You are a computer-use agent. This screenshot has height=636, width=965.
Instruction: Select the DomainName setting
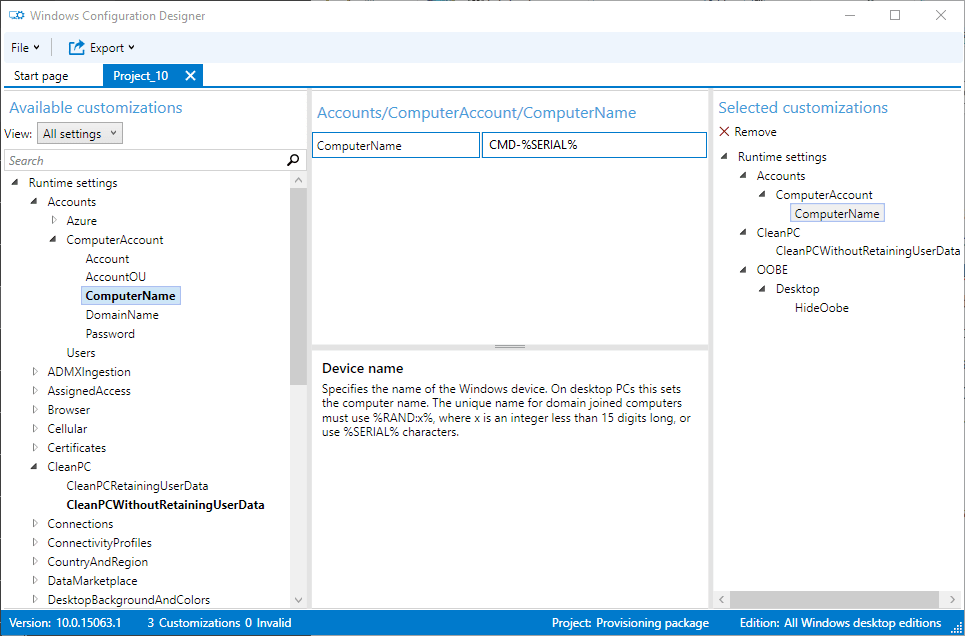click(x=122, y=315)
